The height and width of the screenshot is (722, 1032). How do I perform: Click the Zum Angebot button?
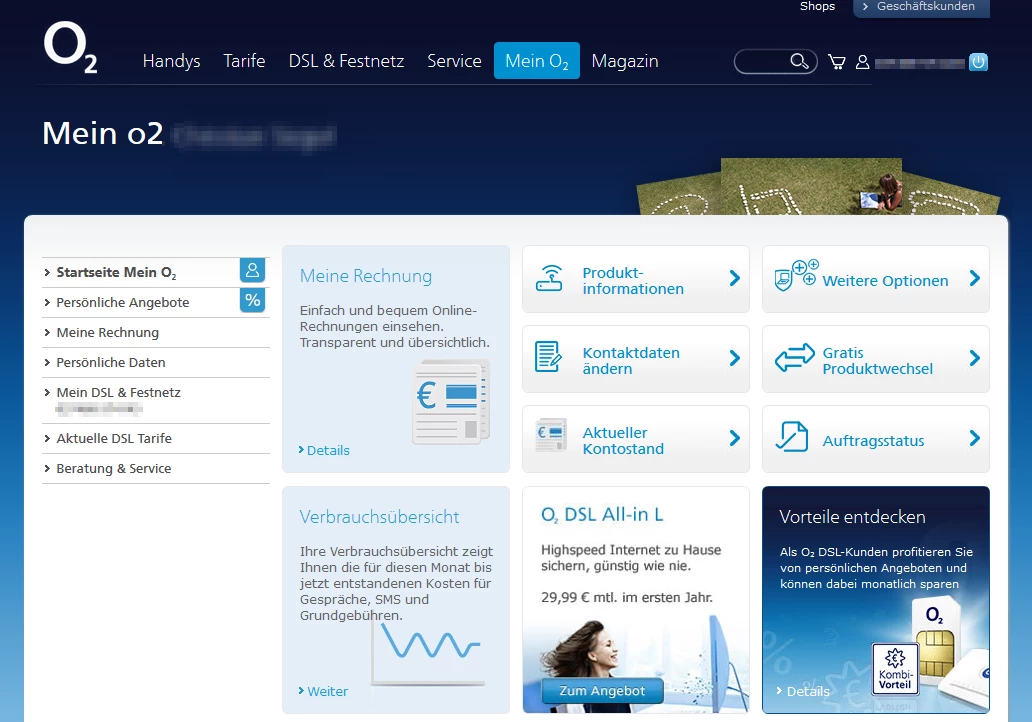pos(602,690)
